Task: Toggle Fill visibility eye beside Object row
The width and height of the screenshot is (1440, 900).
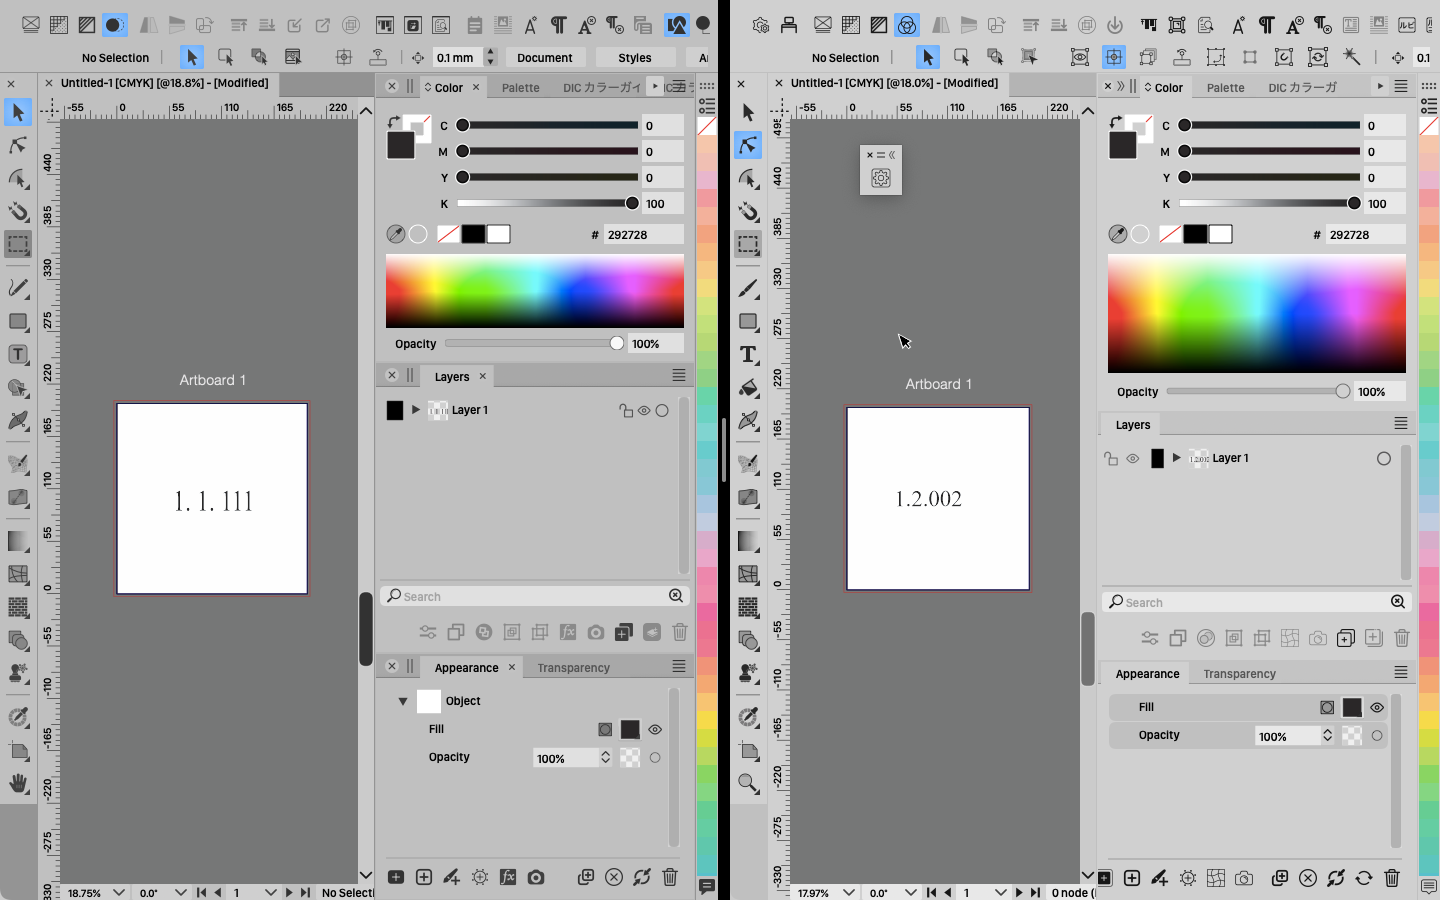Action: point(655,730)
